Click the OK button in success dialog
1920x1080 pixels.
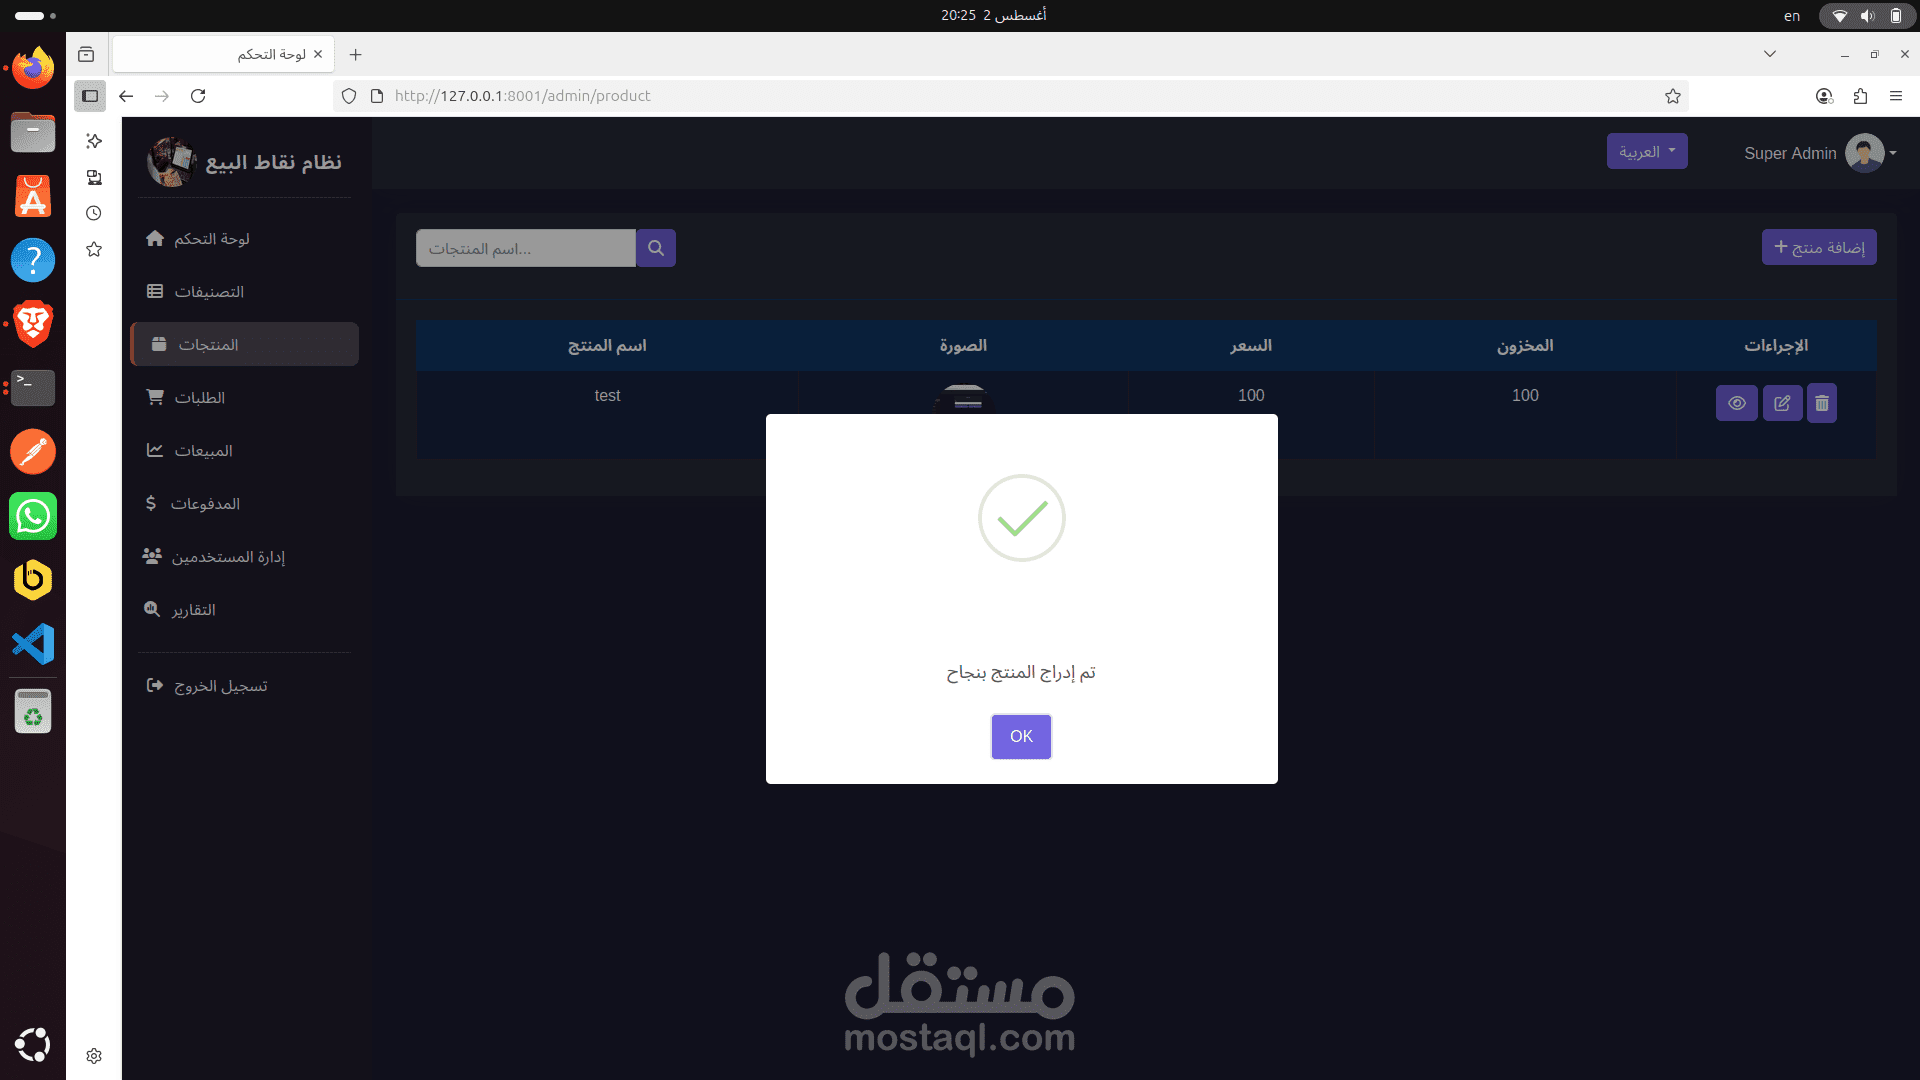pos(1021,736)
